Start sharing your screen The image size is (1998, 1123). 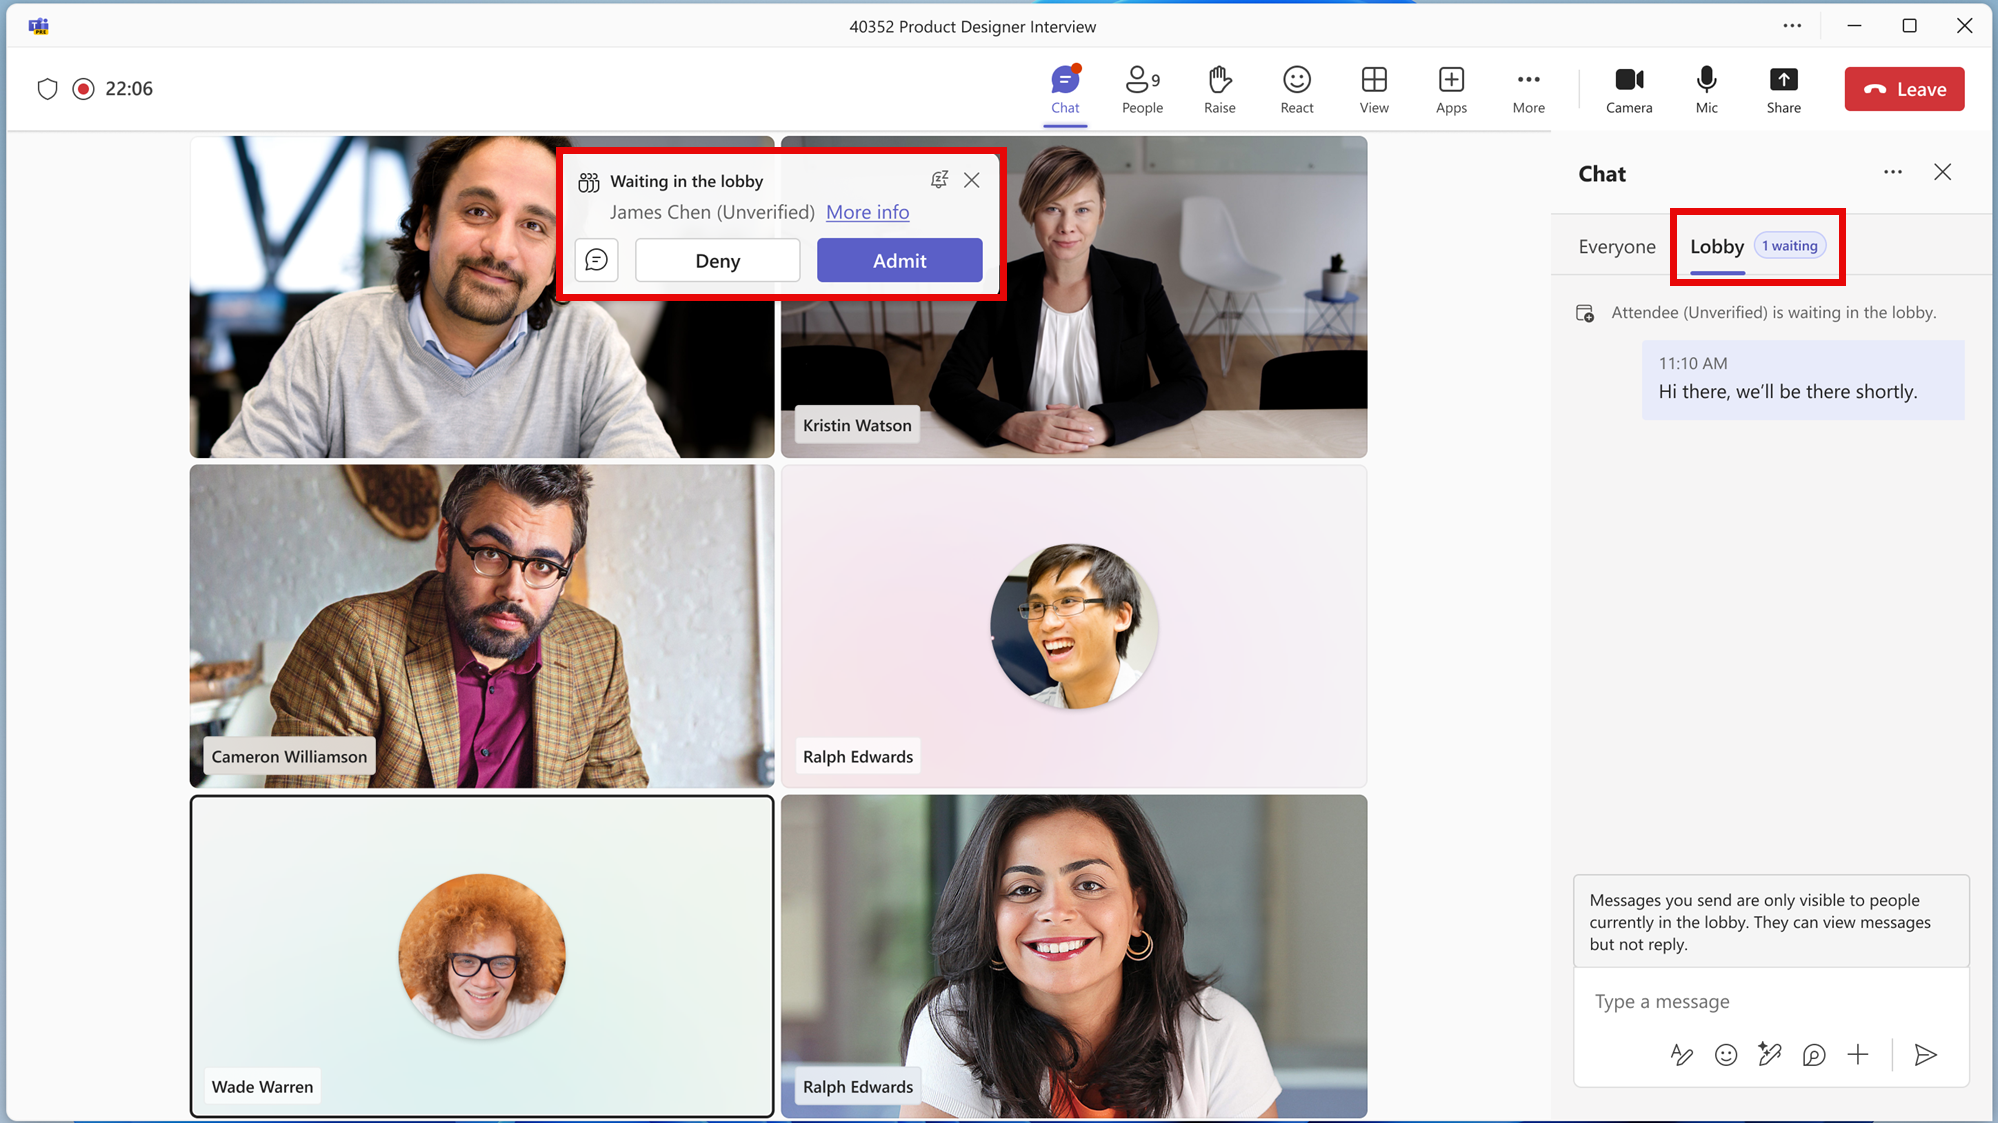[1783, 89]
